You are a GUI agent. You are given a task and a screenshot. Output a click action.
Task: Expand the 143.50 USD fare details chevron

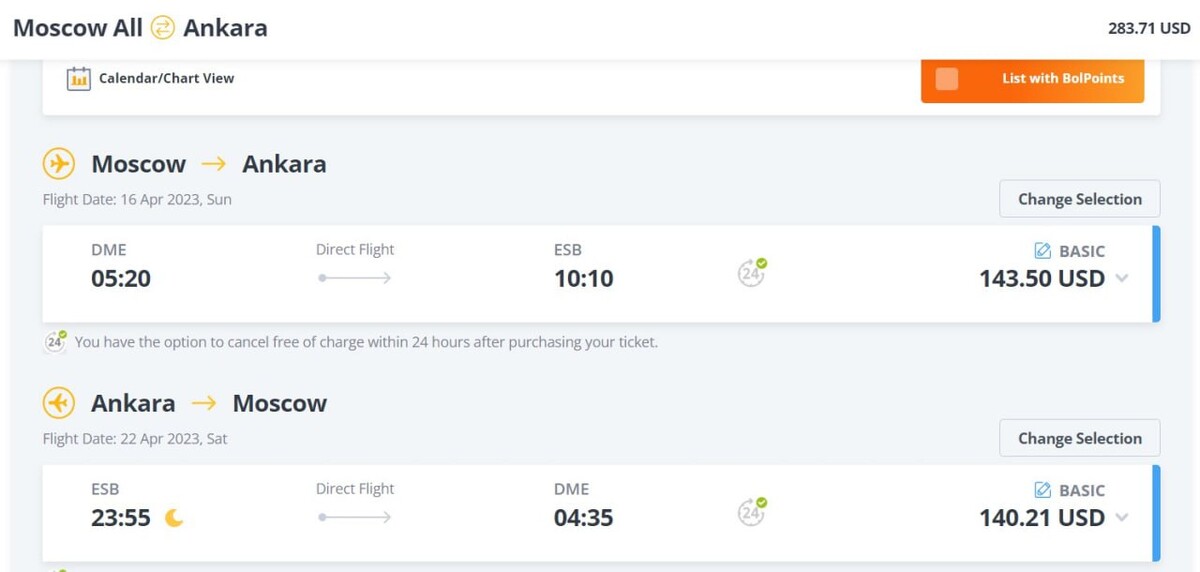pos(1121,279)
